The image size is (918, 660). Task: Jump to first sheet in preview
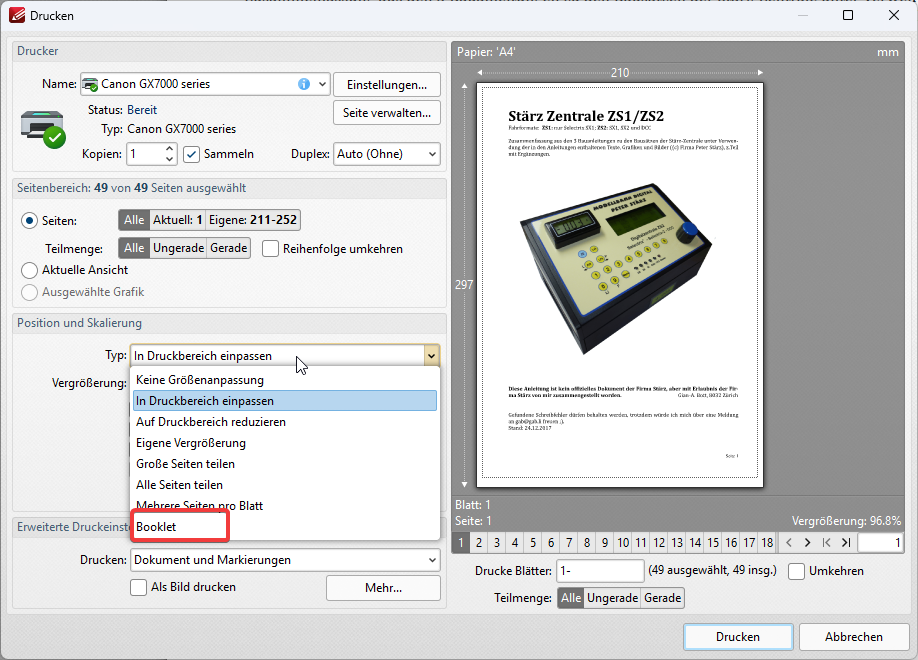pyautogui.click(x=826, y=543)
